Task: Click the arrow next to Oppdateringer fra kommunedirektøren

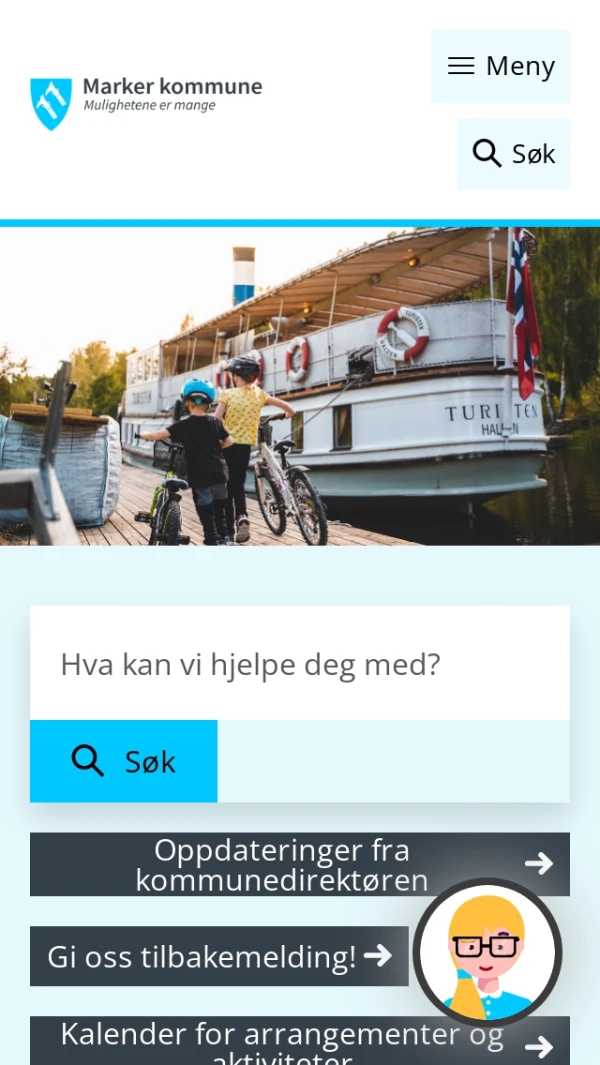Action: coord(540,864)
